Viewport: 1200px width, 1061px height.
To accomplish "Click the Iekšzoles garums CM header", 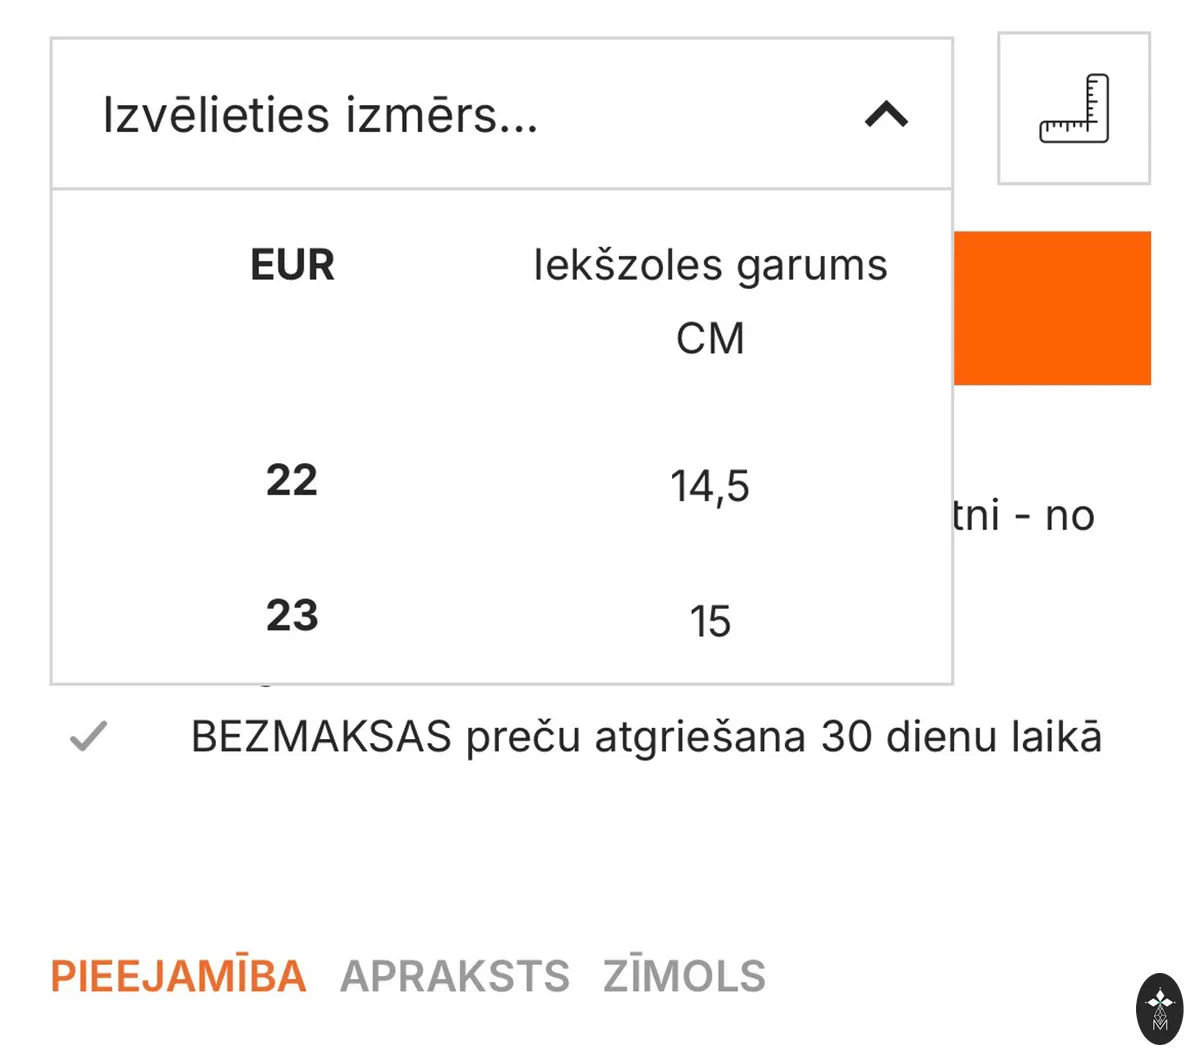I will [x=710, y=301].
